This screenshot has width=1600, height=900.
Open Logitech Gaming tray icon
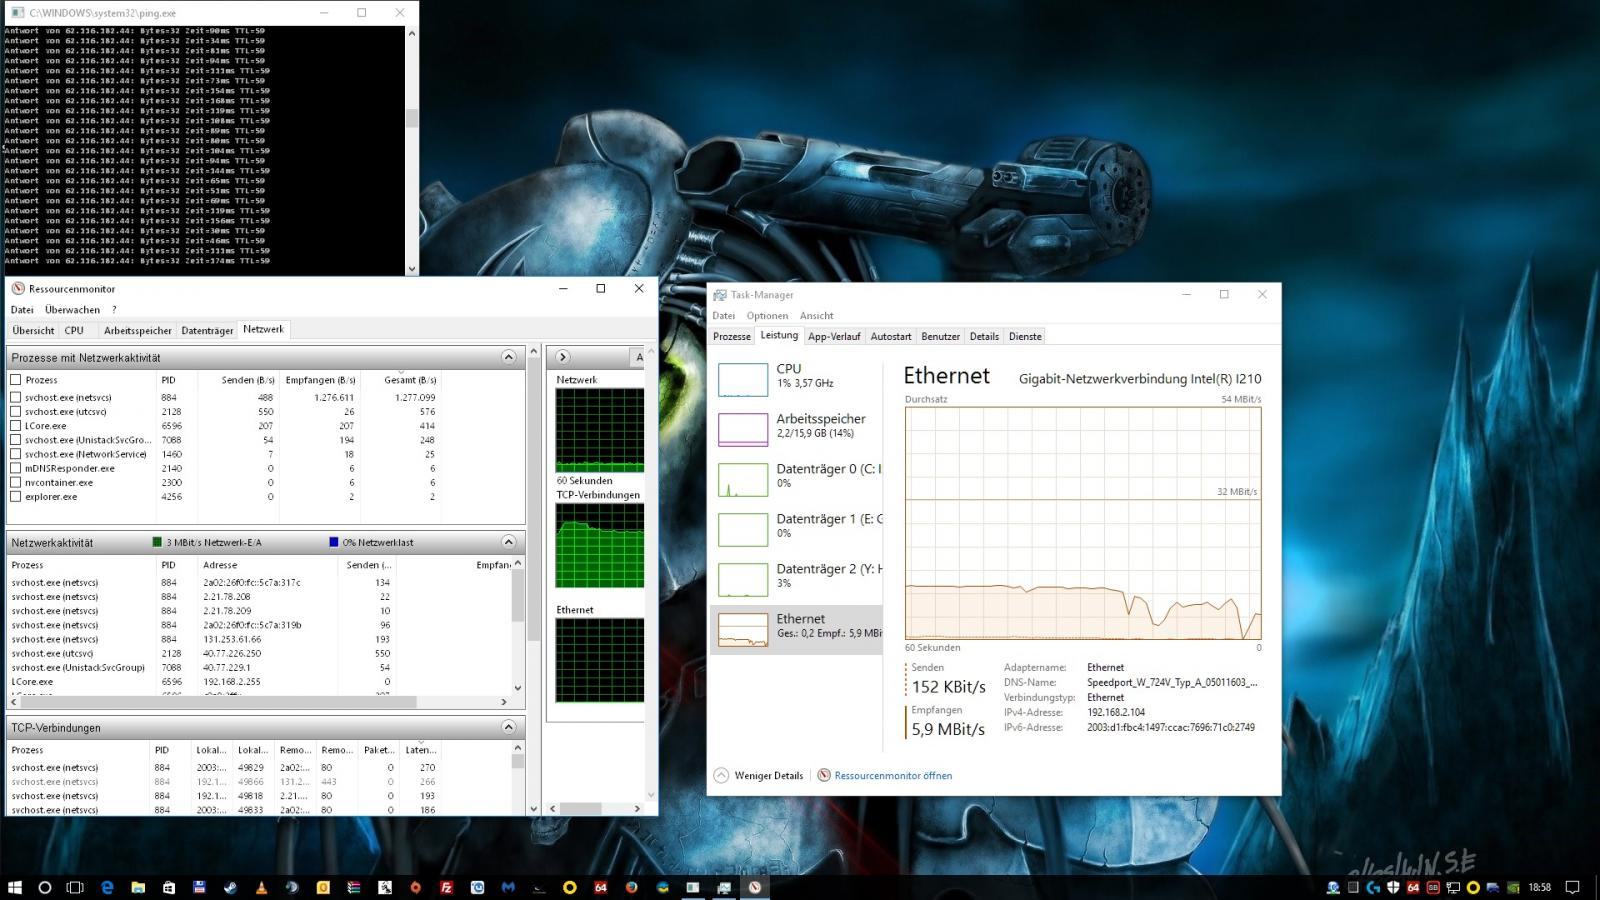pos(1373,887)
